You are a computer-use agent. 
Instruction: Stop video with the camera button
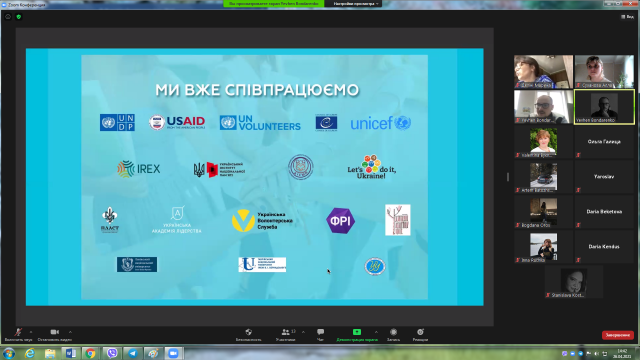54,335
